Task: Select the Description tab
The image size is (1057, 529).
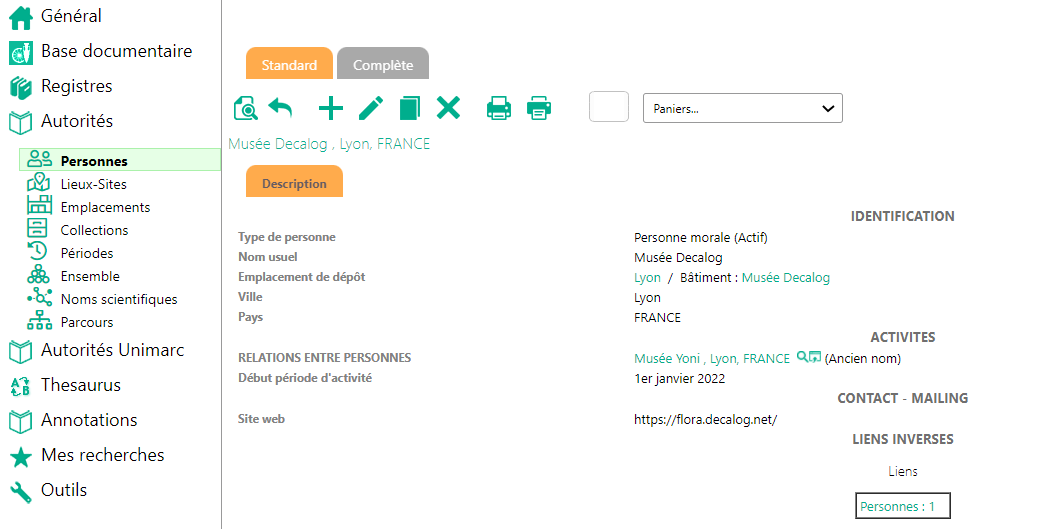Action: pyautogui.click(x=294, y=181)
